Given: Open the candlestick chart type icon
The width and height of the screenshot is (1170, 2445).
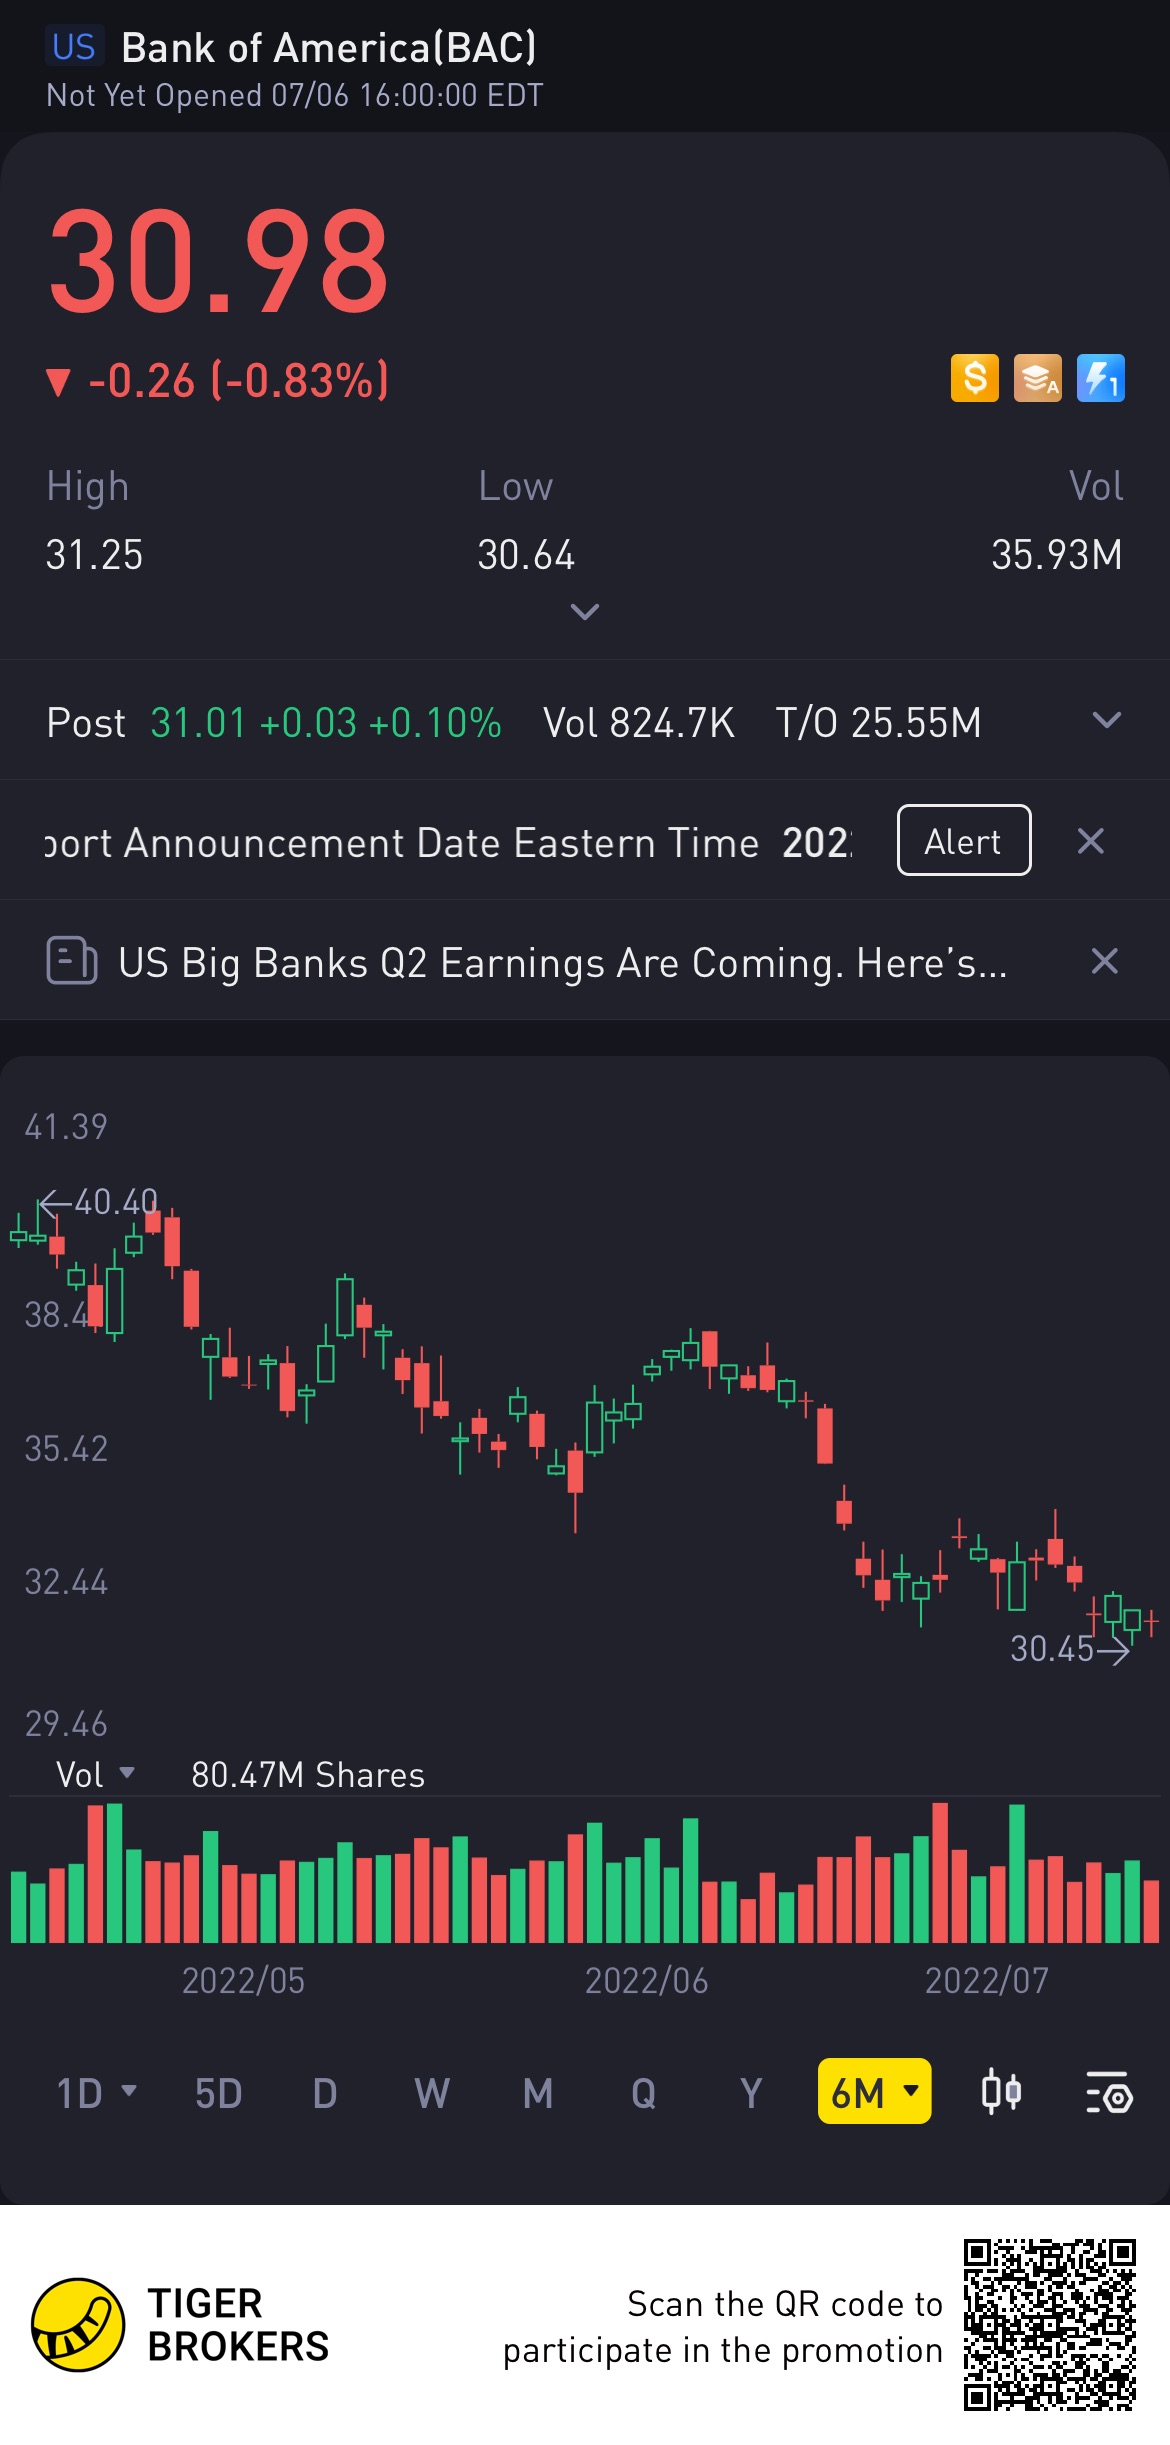Looking at the screenshot, I should coord(1001,2092).
